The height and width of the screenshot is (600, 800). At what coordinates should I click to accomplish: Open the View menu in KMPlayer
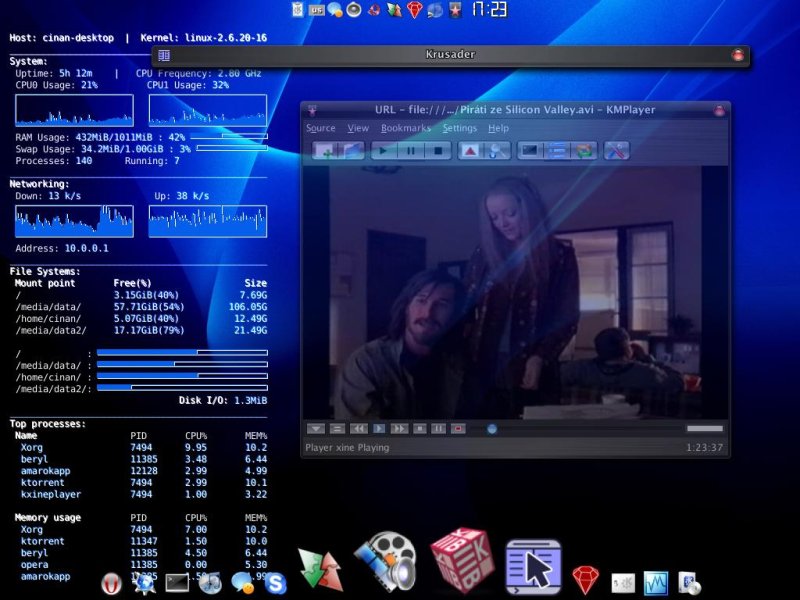(358, 128)
